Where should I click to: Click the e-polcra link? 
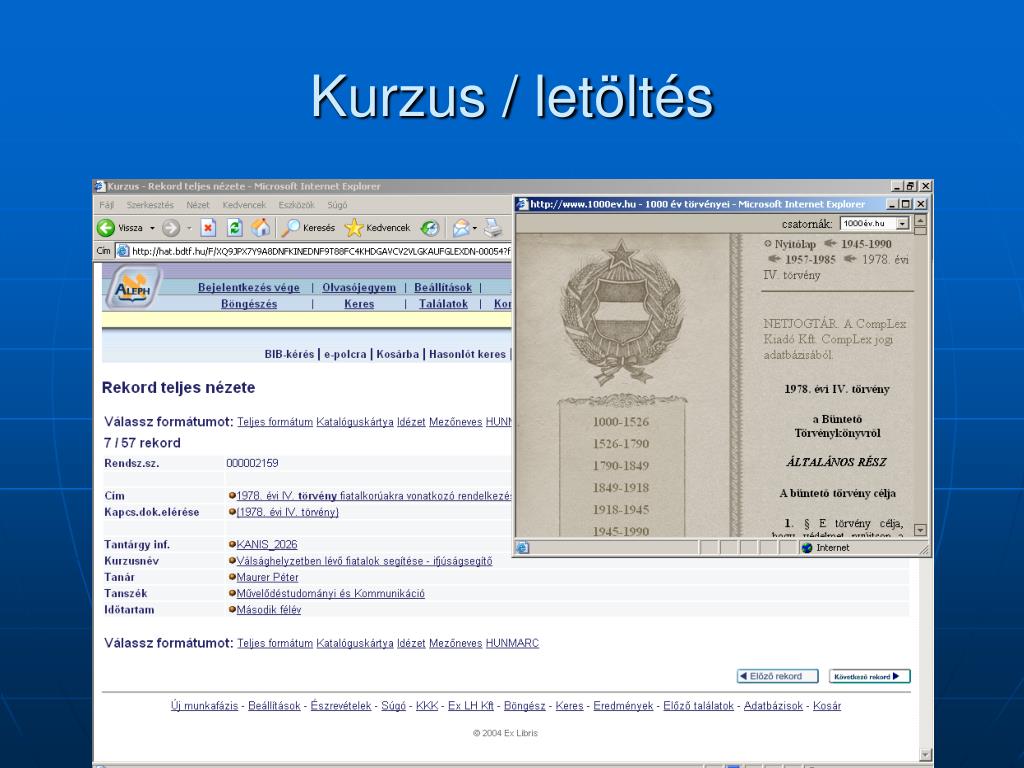(x=345, y=355)
